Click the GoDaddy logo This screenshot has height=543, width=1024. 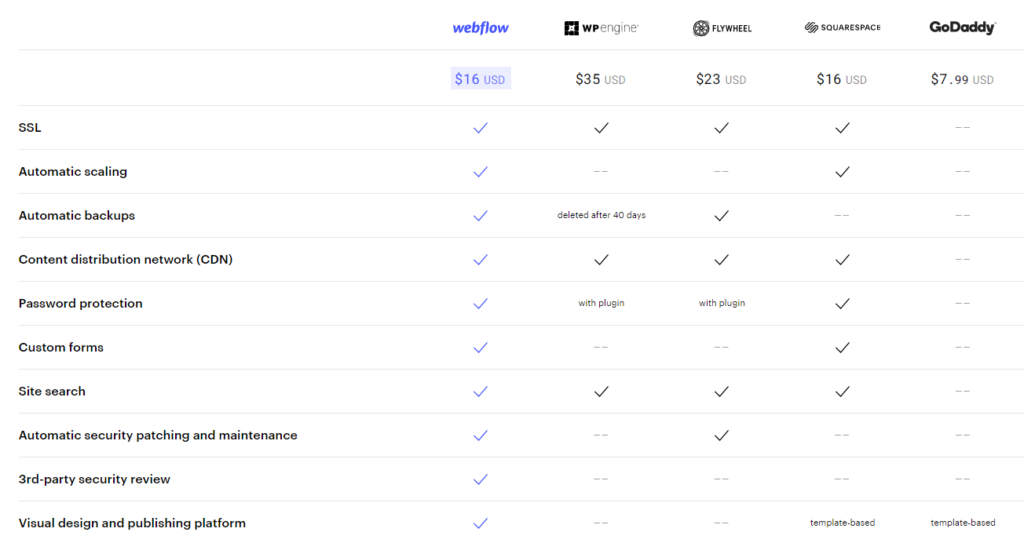[x=962, y=28]
